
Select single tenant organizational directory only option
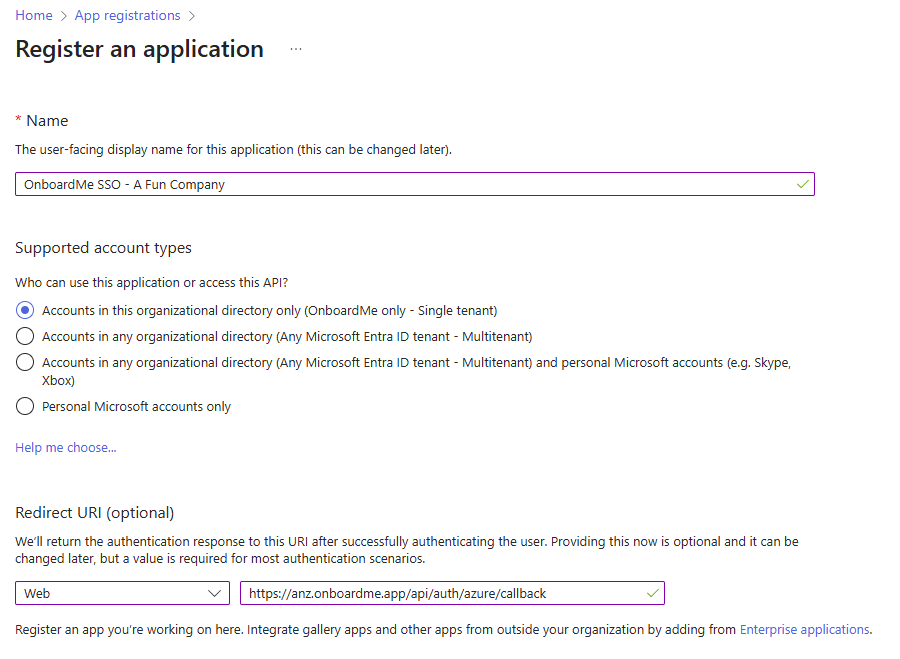coord(25,310)
